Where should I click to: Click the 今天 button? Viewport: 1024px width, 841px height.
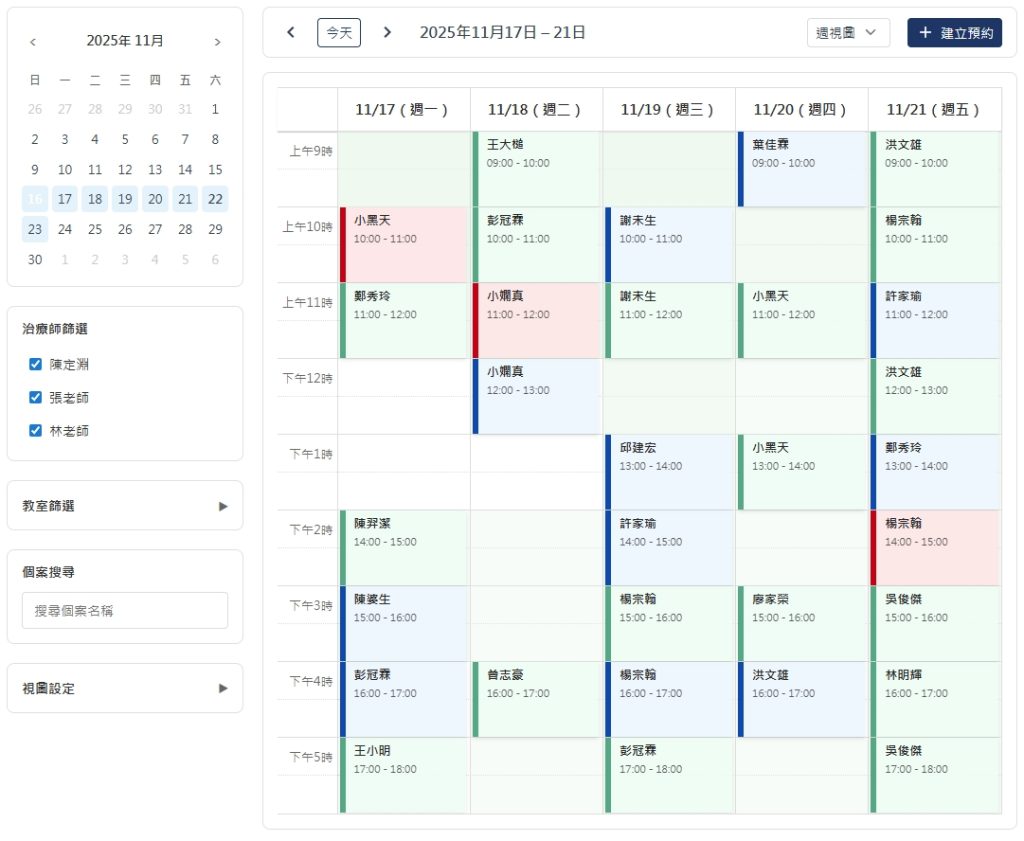point(339,32)
